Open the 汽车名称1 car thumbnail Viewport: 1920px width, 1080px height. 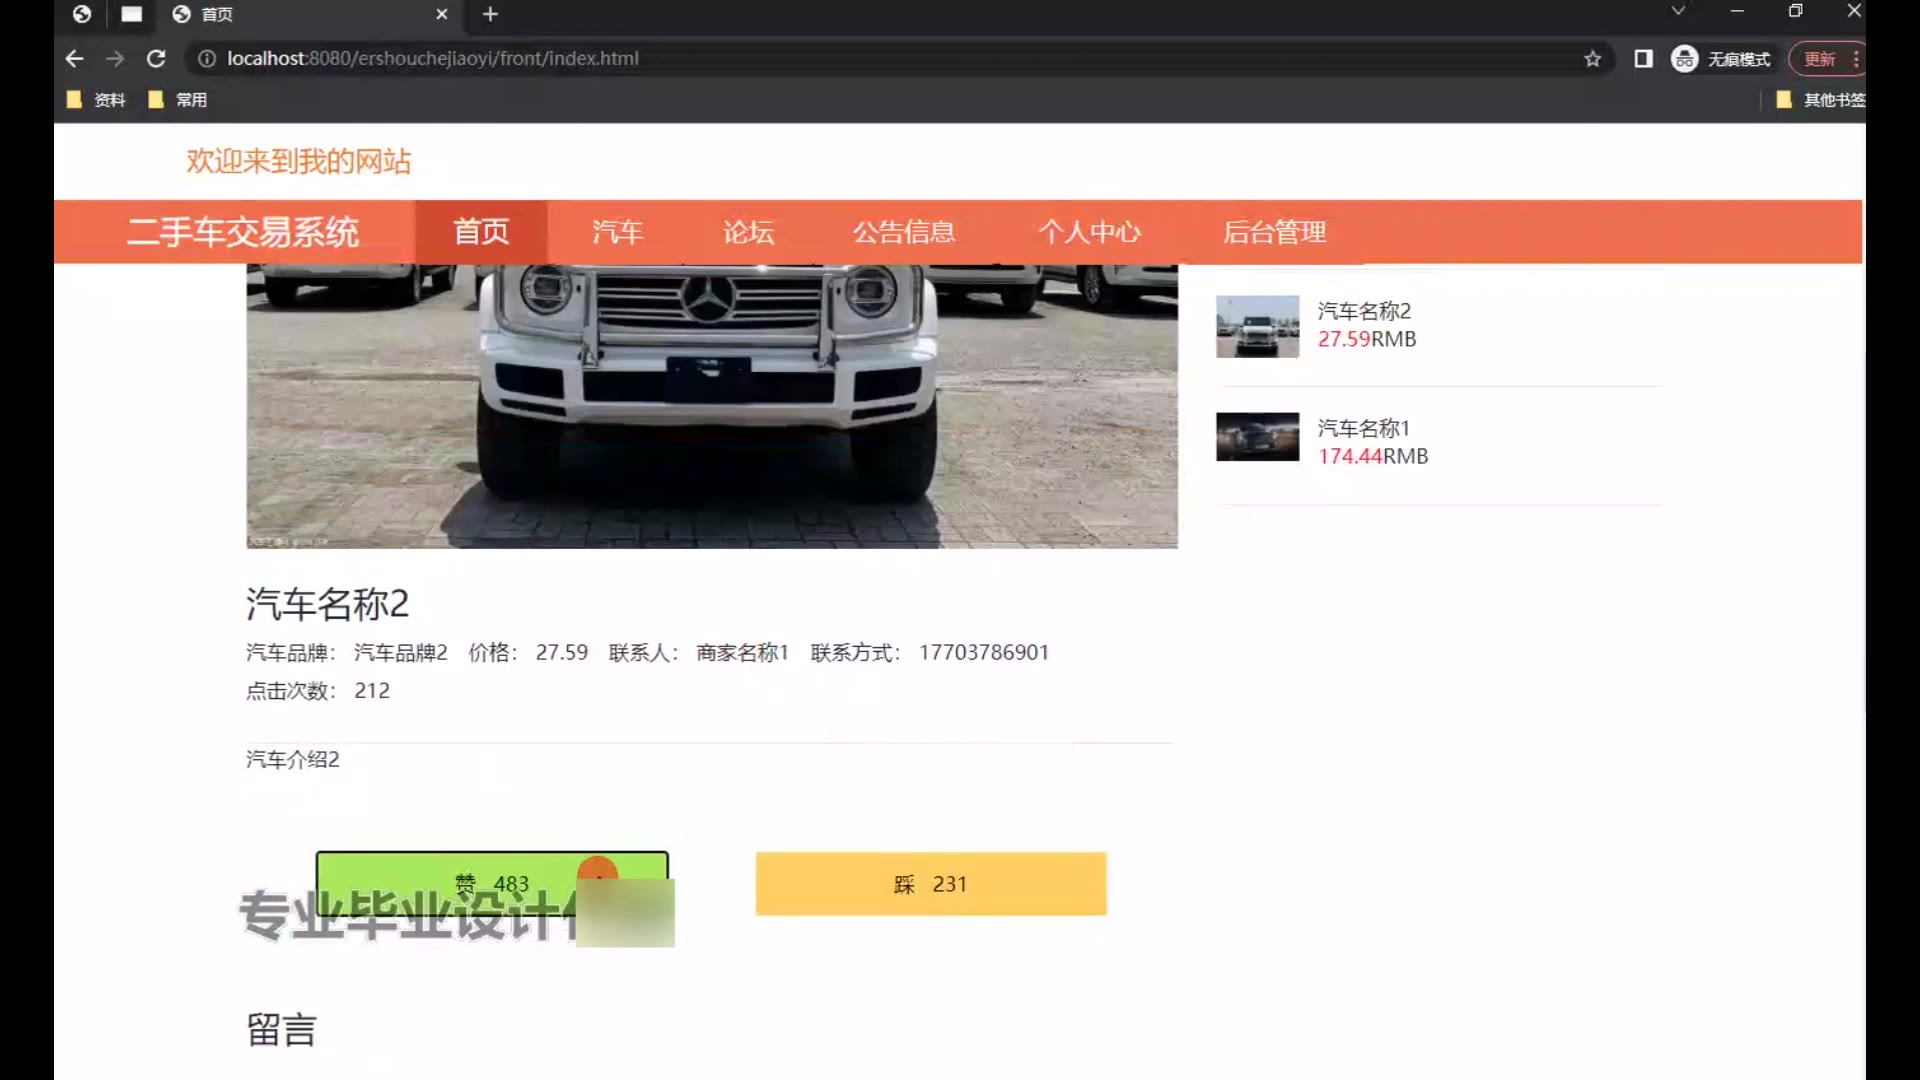coord(1257,437)
